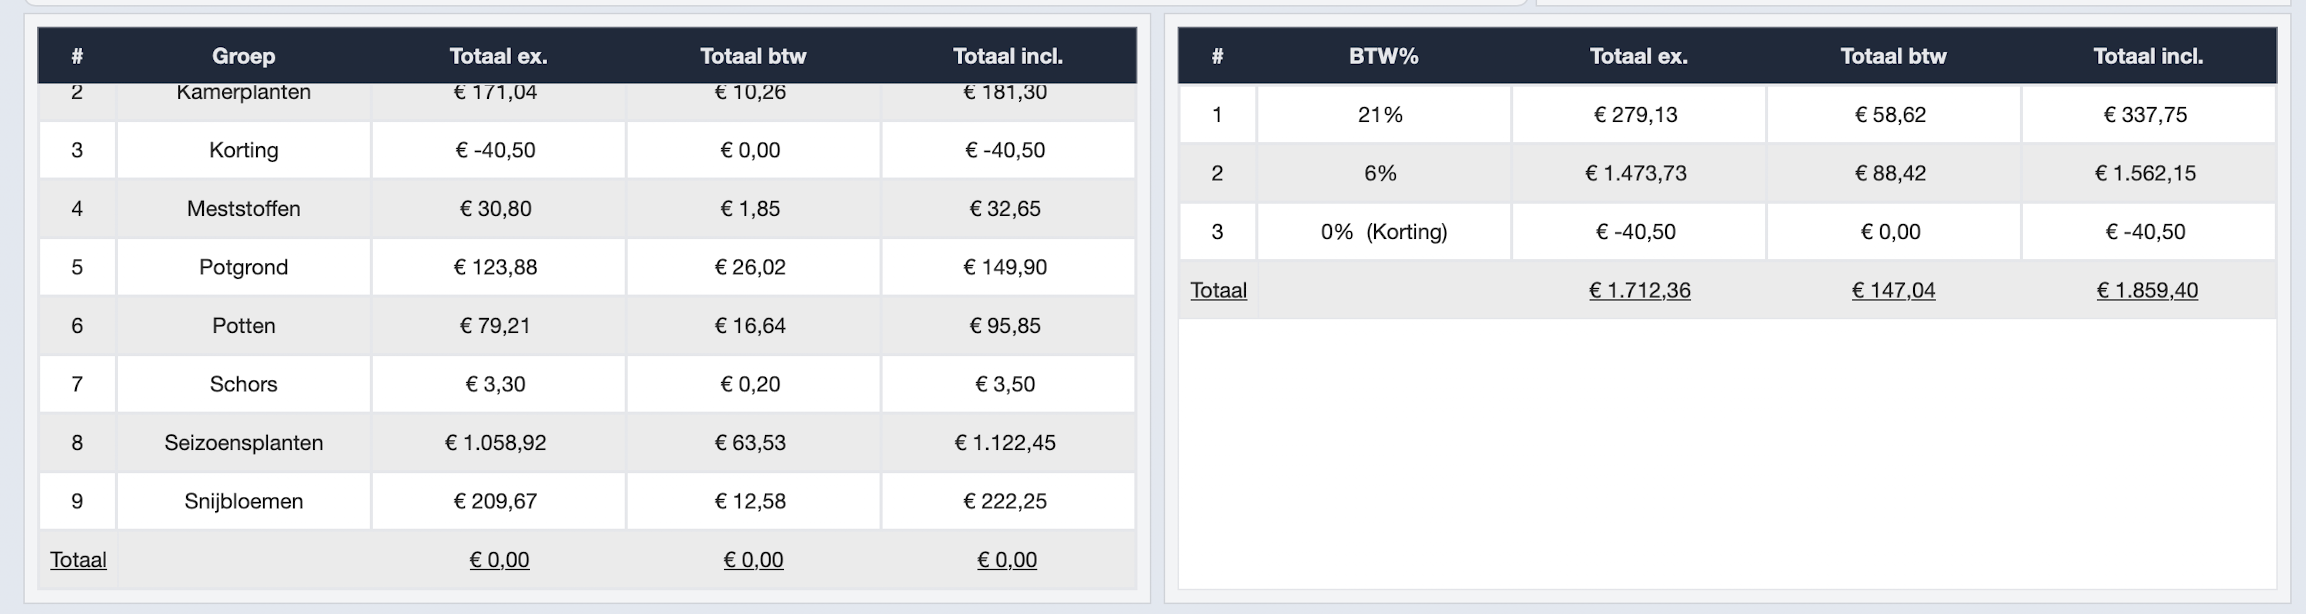Click the € 1.712,36 total ex. amount

[1639, 290]
